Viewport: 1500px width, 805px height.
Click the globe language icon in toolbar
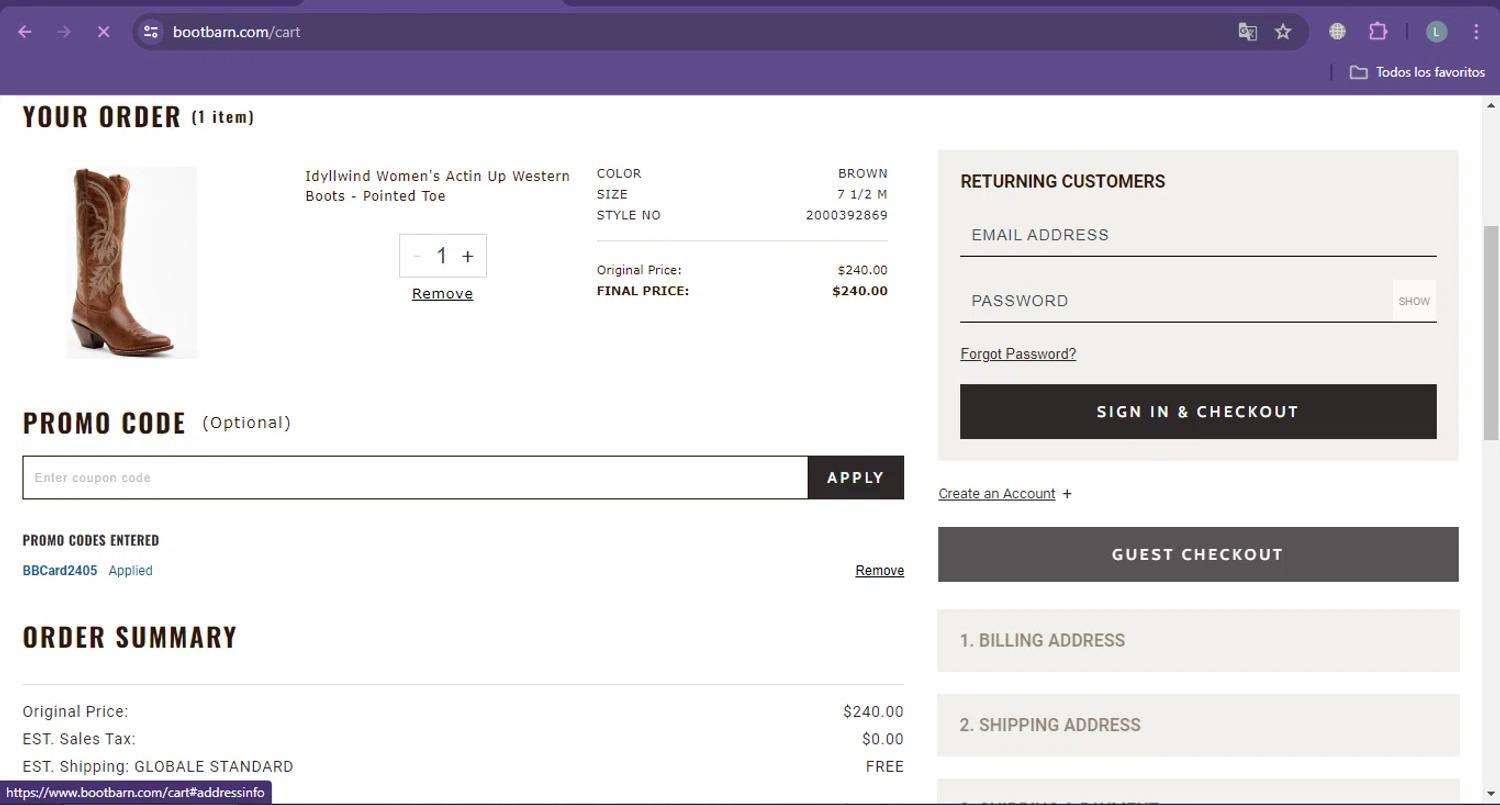click(x=1336, y=31)
